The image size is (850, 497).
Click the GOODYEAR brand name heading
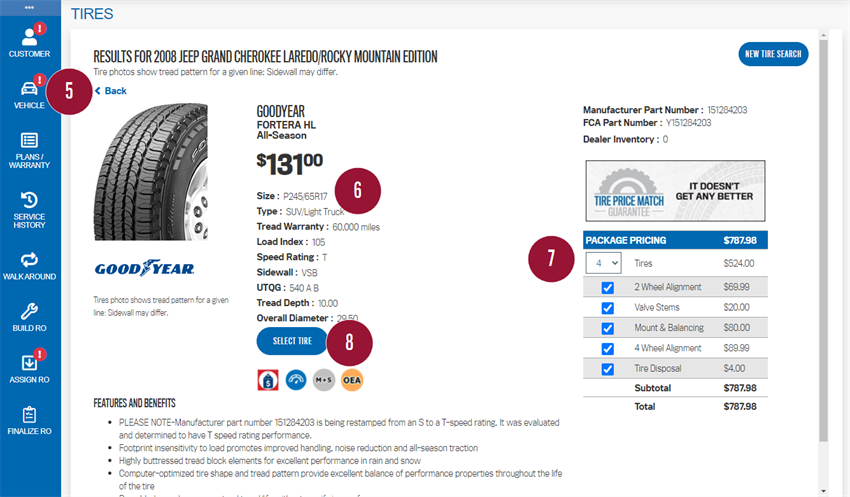coord(281,112)
